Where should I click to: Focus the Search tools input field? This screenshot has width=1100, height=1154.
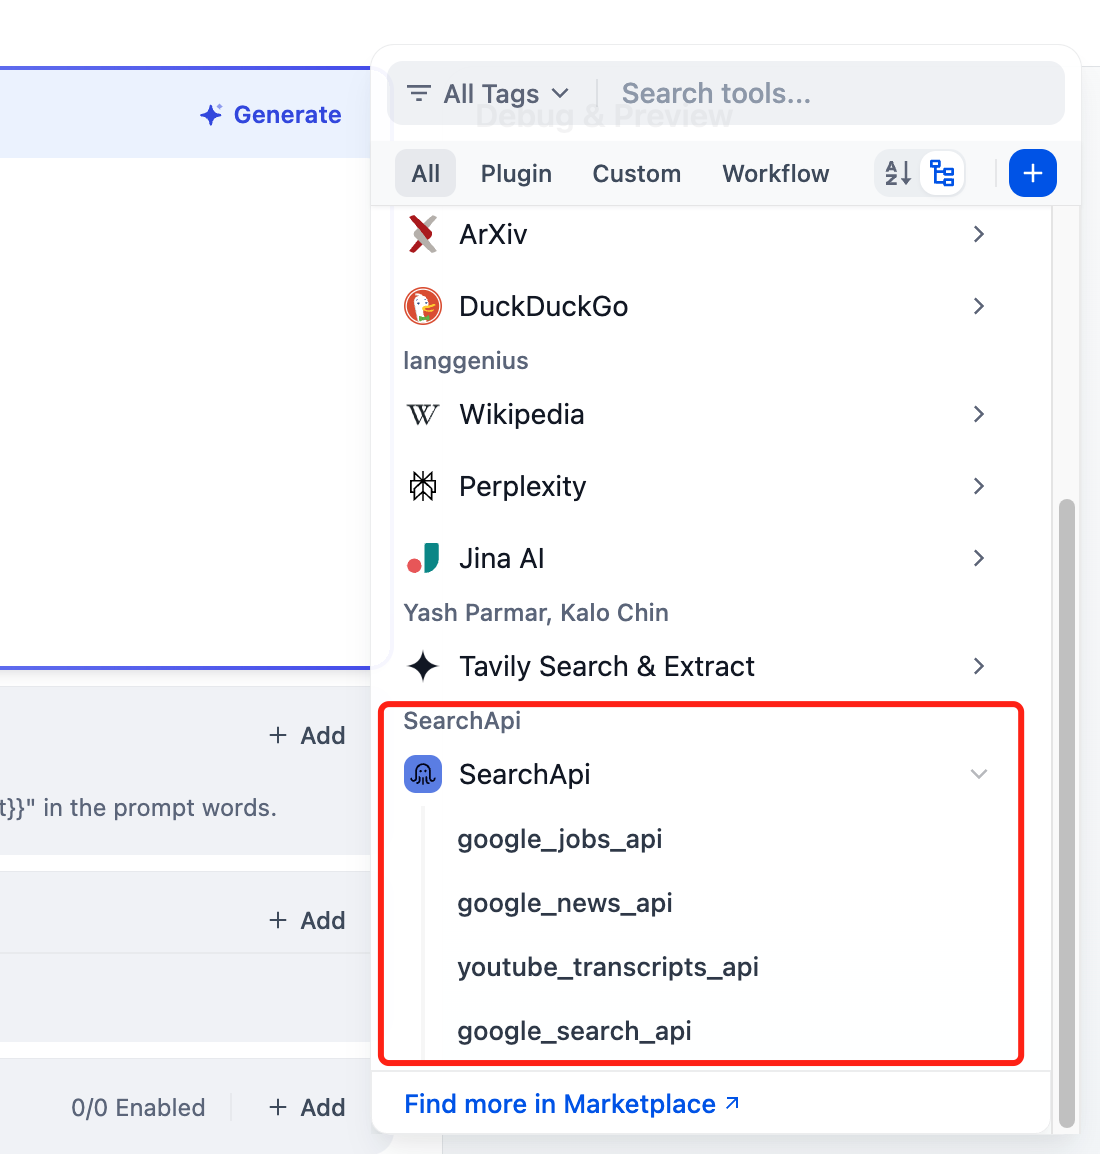[830, 94]
